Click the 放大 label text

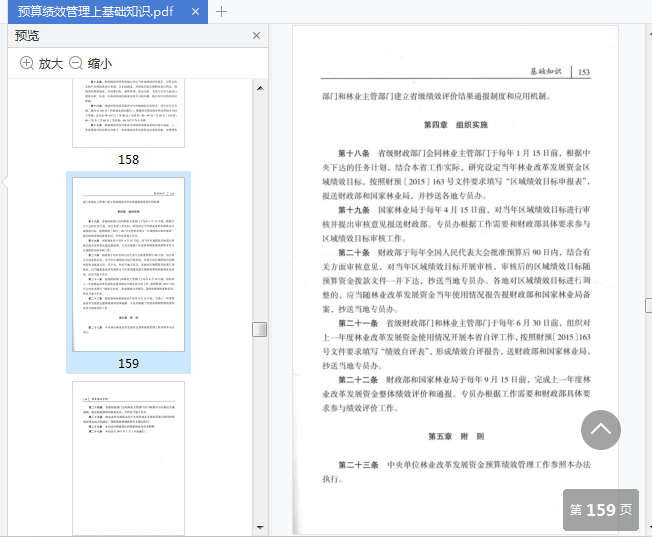coord(51,64)
